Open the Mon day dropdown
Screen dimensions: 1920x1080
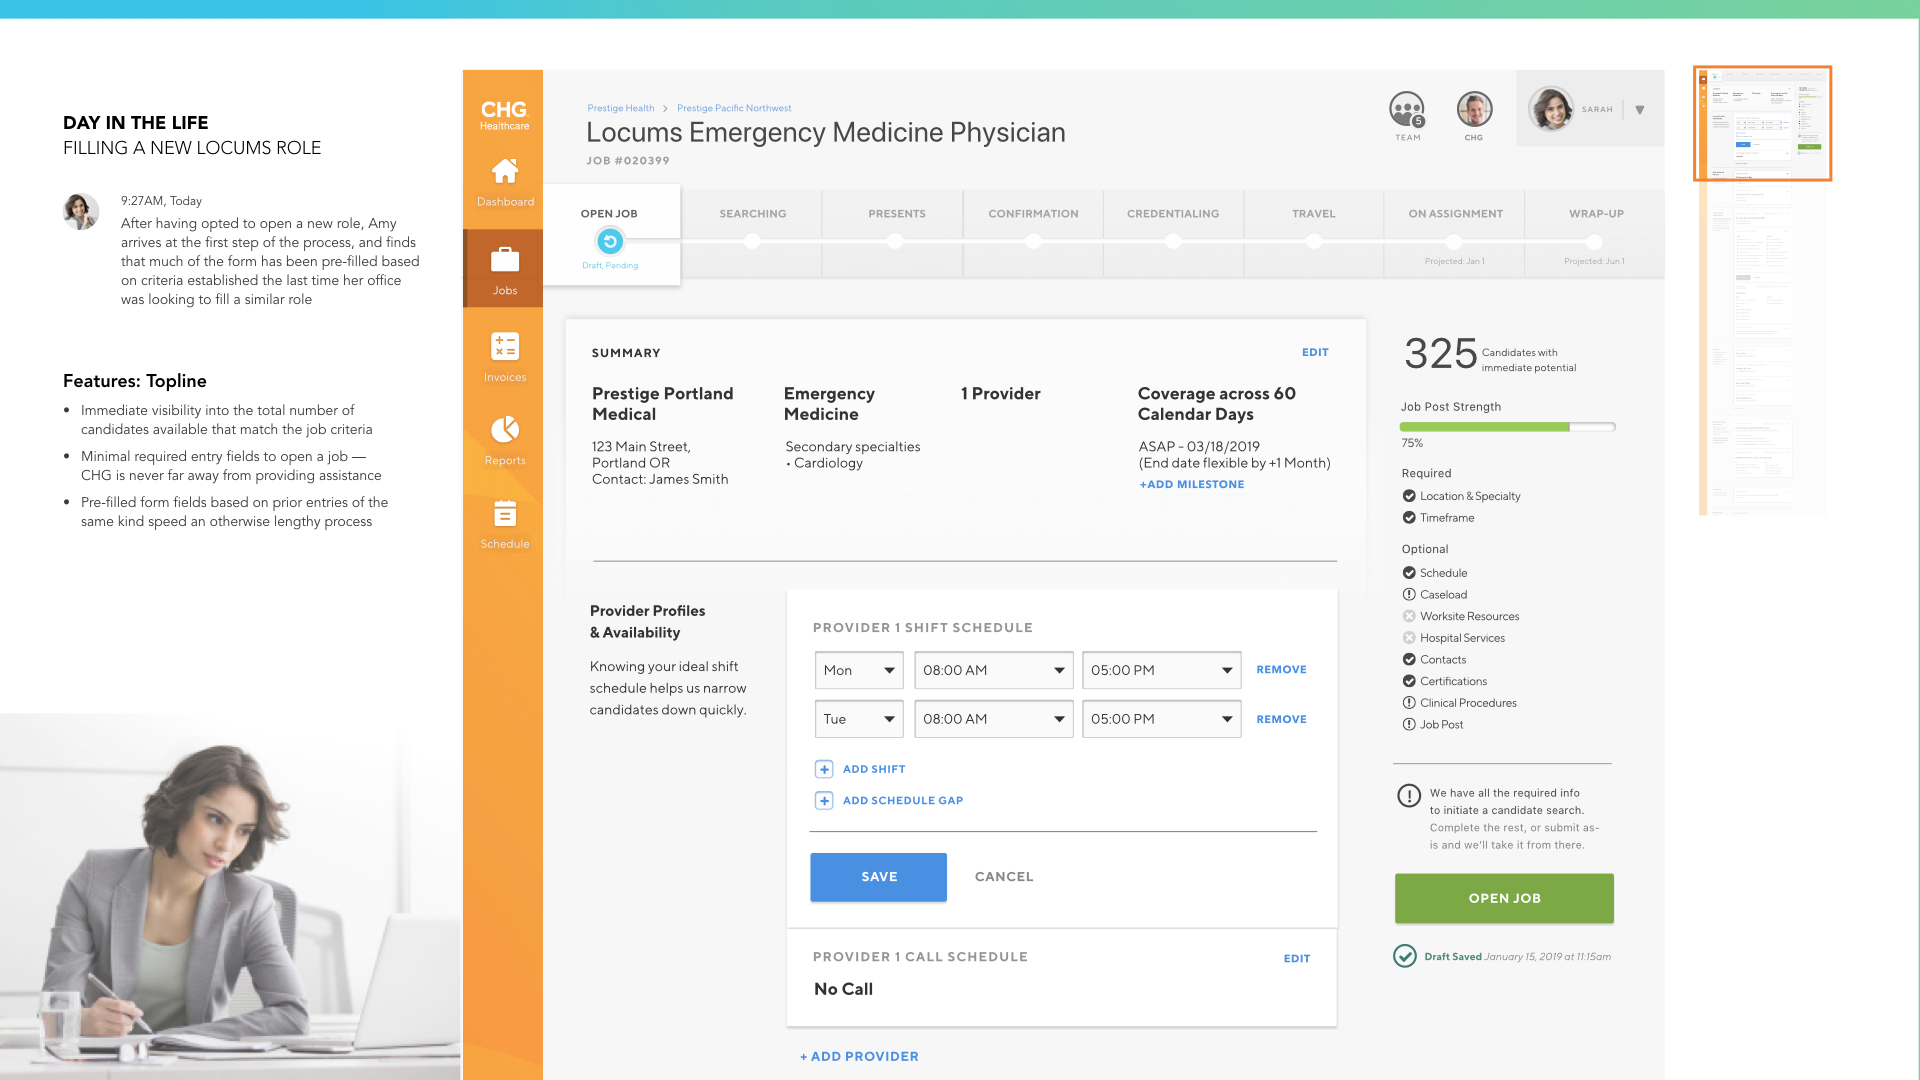(859, 670)
